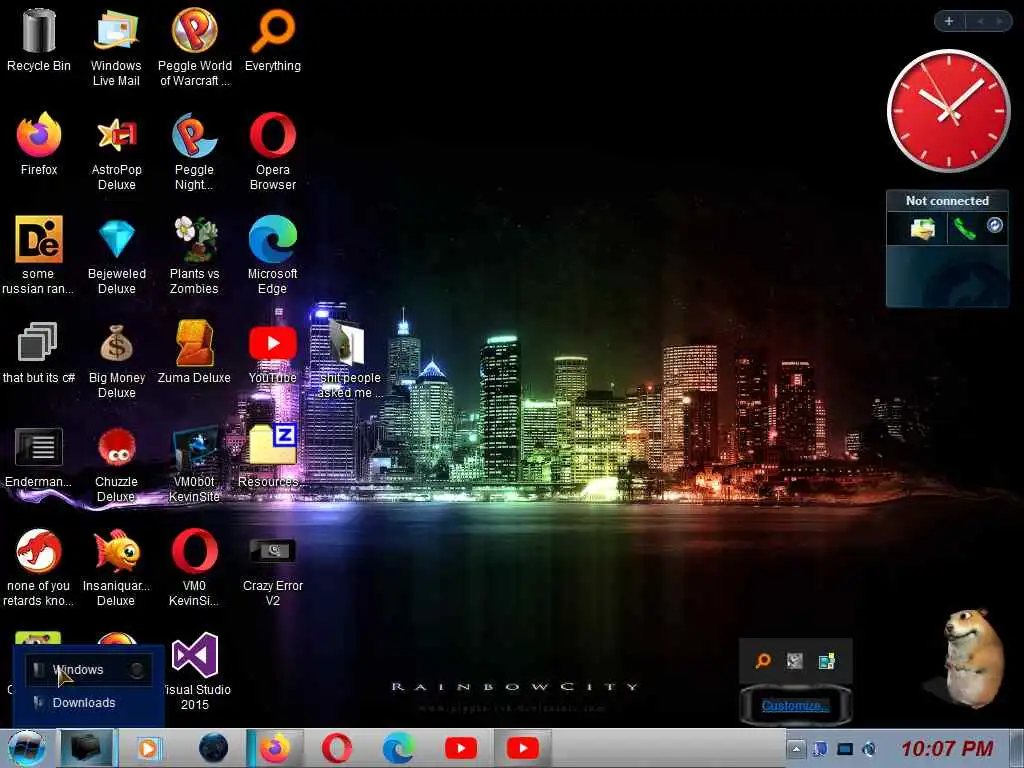This screenshot has width=1024, height=768.
Task: Open the 'some russian ran...' De icon
Action: [x=39, y=255]
